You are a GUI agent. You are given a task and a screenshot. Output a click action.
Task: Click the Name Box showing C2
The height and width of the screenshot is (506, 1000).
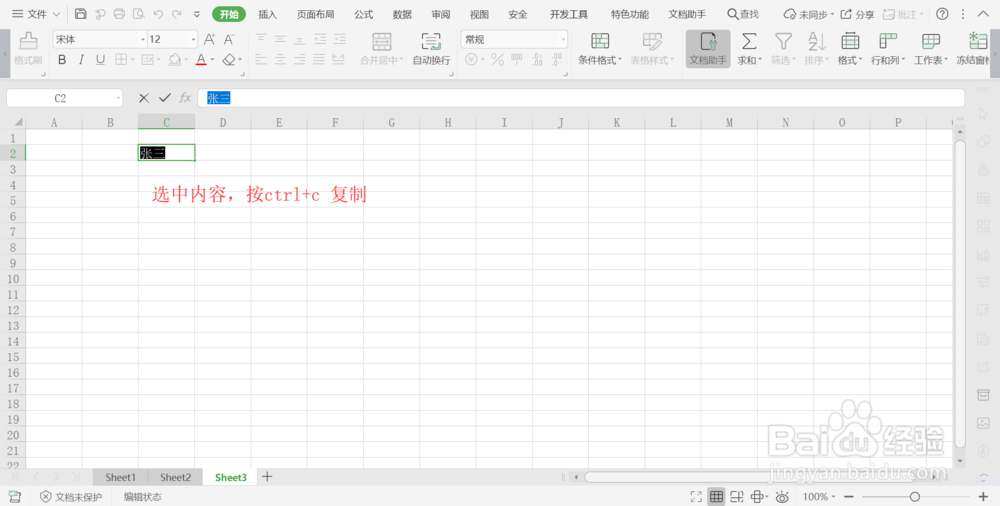64,98
